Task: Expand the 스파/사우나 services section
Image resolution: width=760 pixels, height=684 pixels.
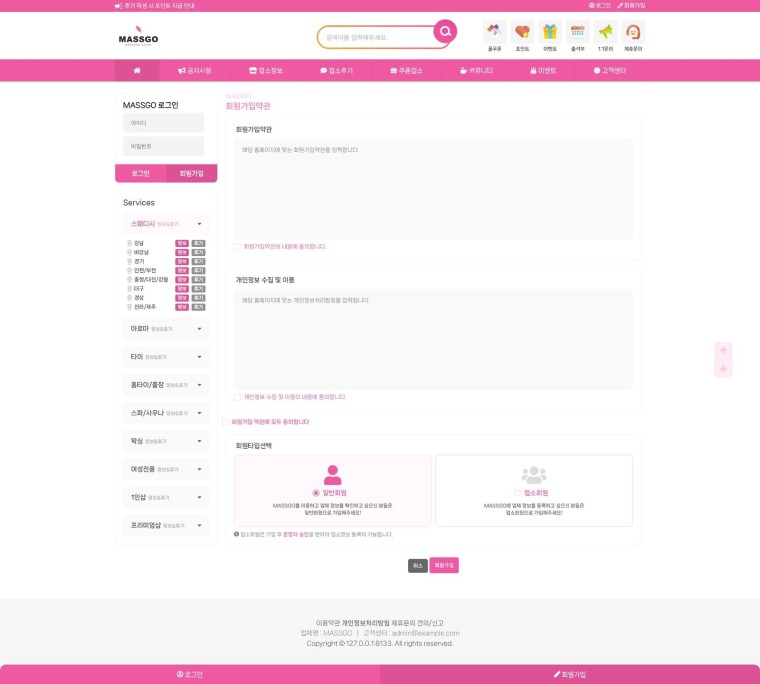Action: tap(166, 413)
